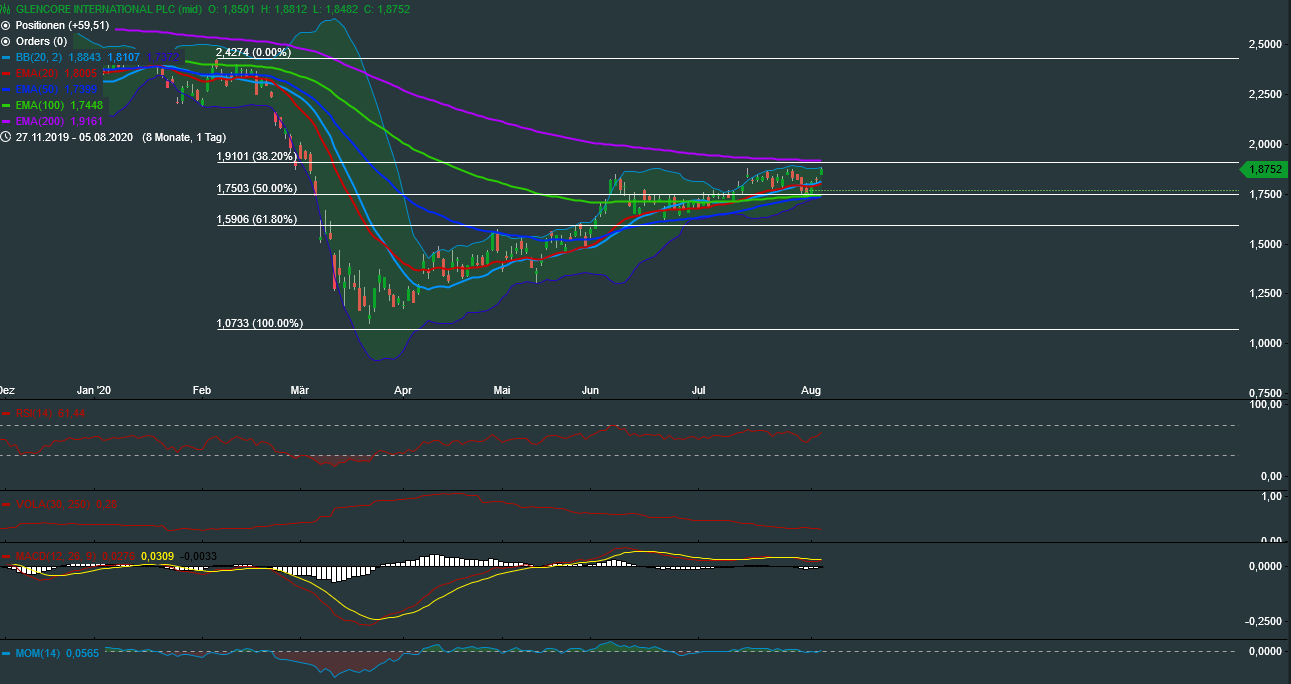Select the magenta EMA(200) colored line marker

click(5, 121)
